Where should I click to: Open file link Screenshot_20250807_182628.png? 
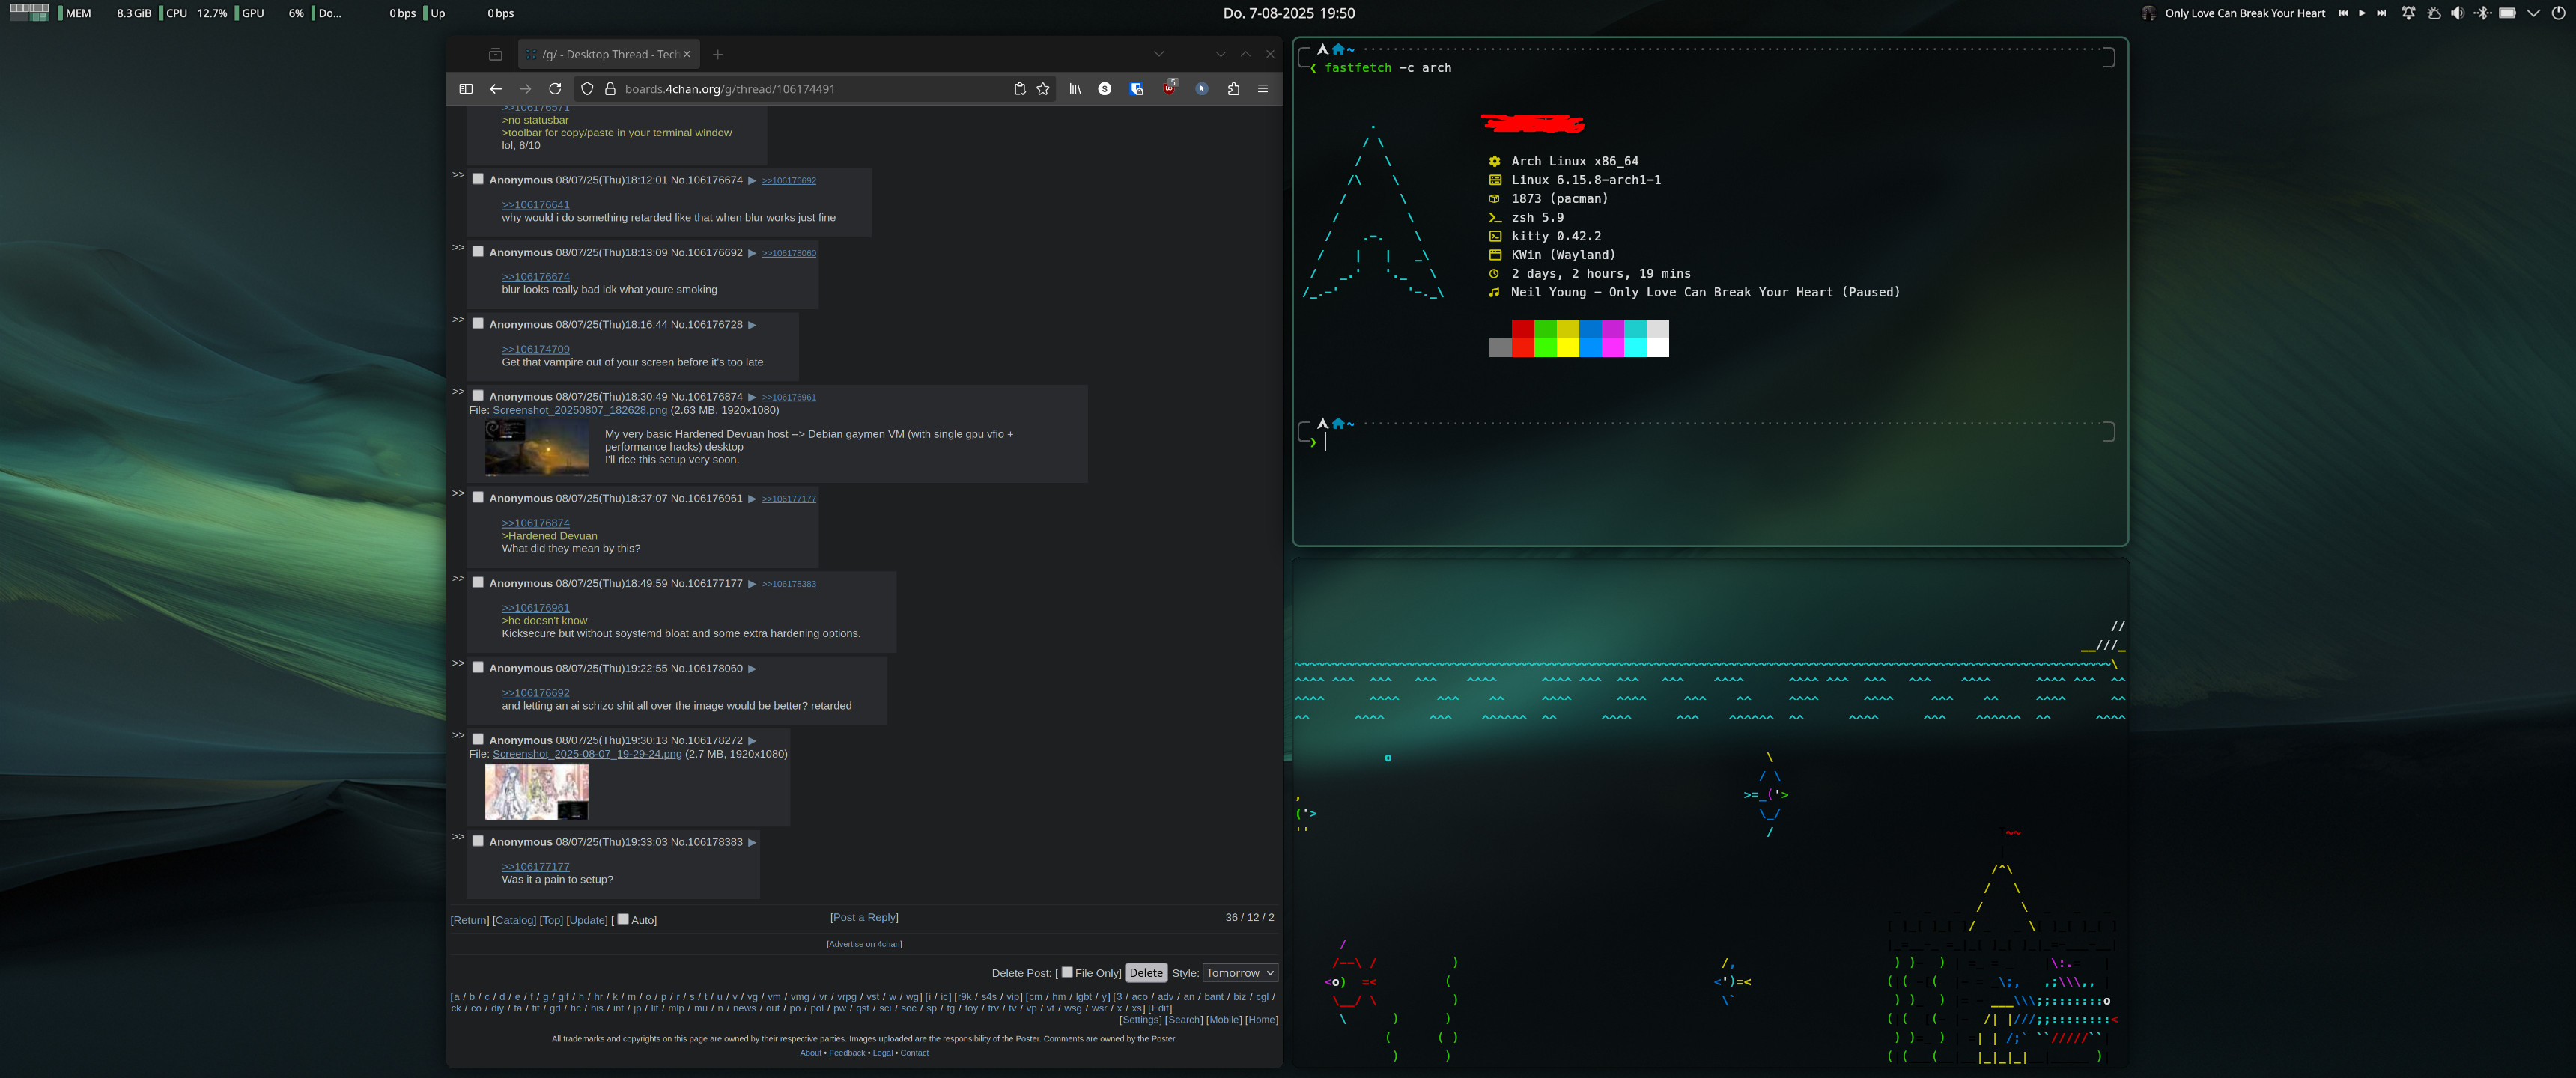pos(580,410)
